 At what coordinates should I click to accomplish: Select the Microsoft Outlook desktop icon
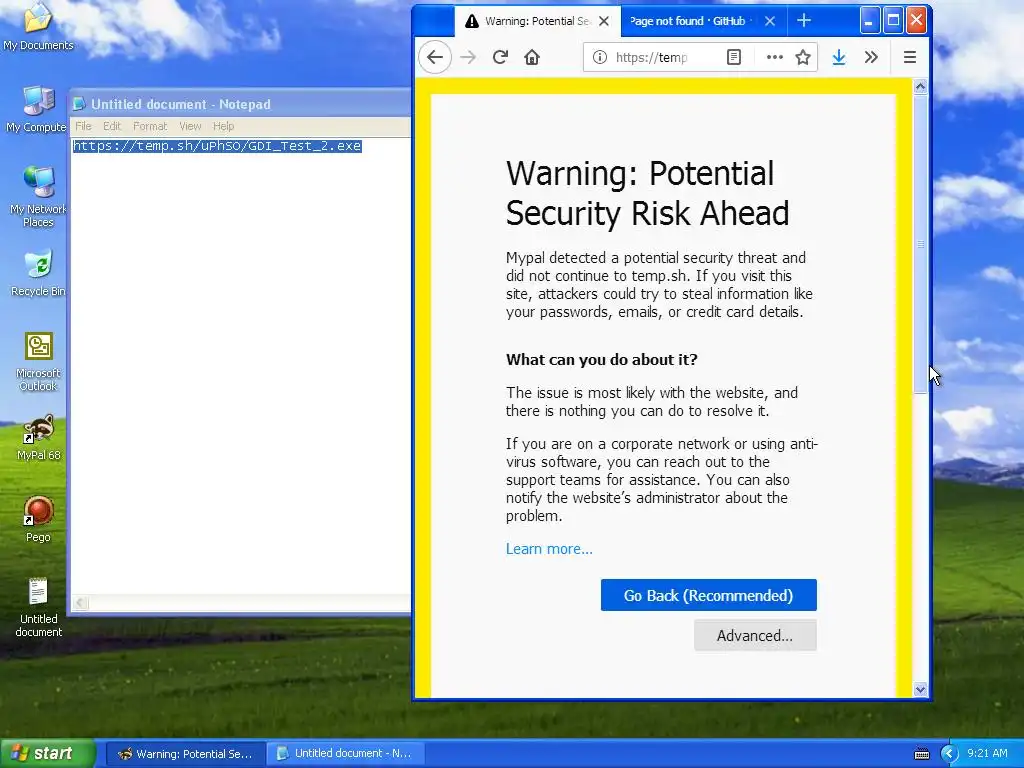38,362
